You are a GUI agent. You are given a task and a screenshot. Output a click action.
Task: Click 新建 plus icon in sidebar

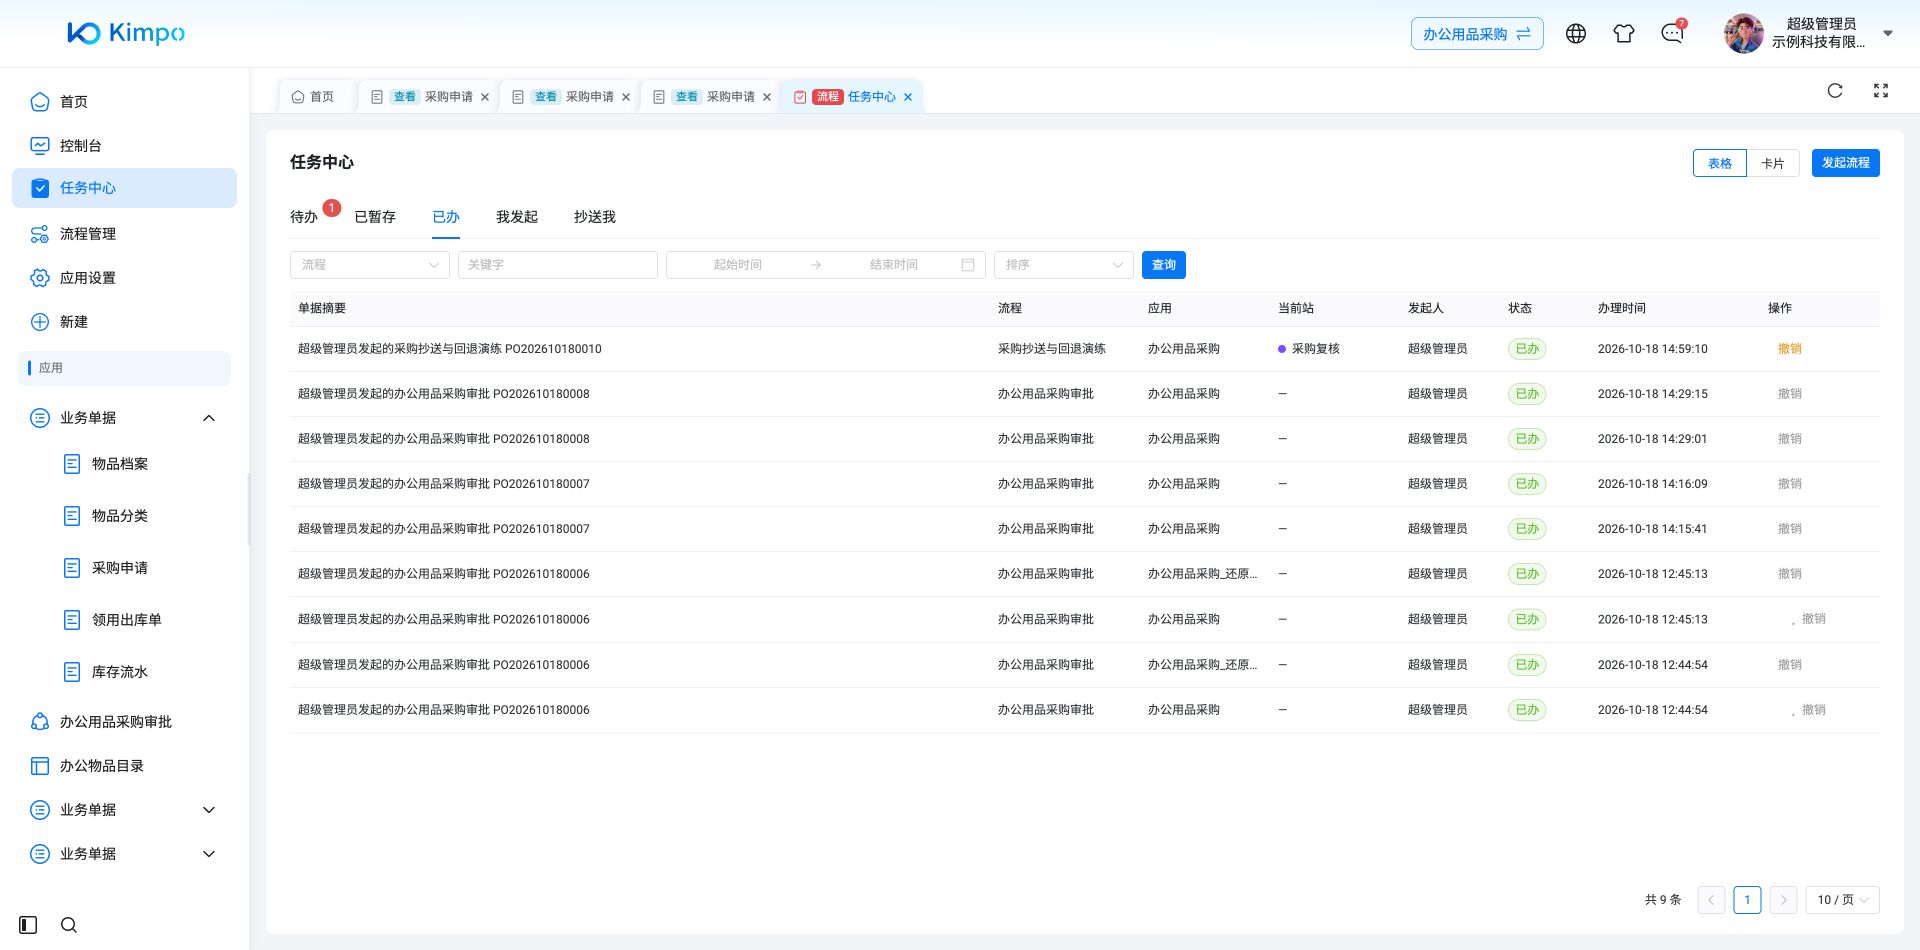pos(40,322)
